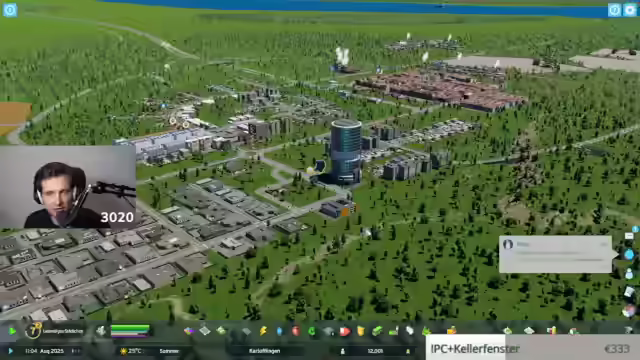
Task: Open the info views button at top left
Action: coord(10,10)
